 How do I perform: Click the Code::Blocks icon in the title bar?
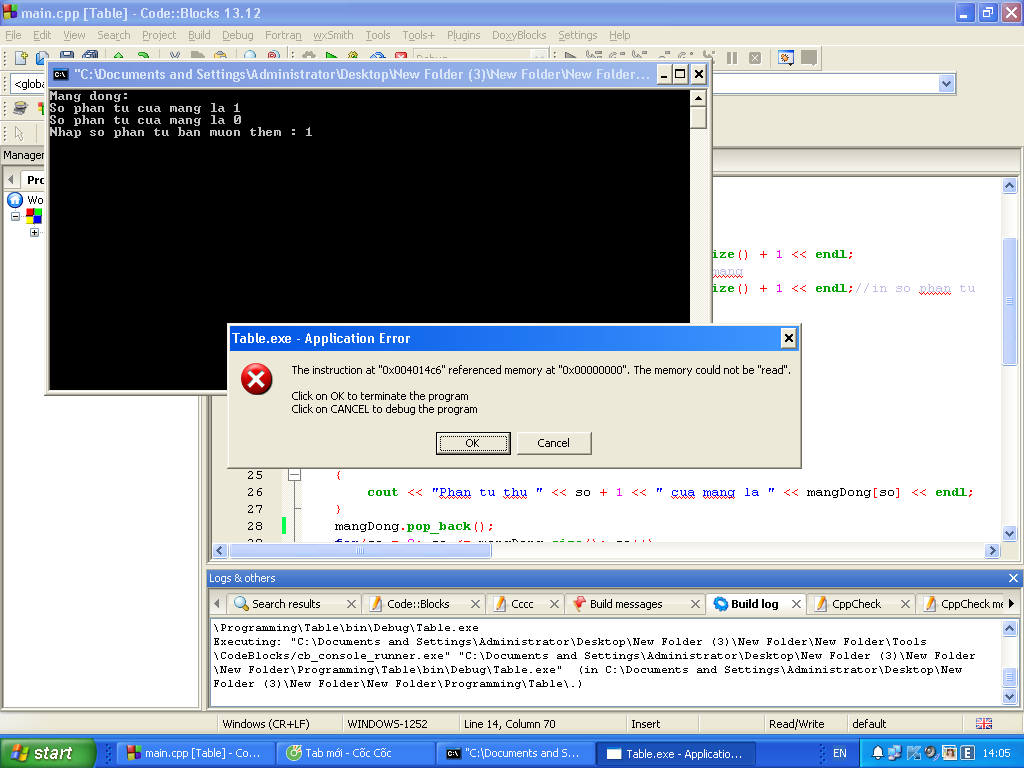(11, 12)
